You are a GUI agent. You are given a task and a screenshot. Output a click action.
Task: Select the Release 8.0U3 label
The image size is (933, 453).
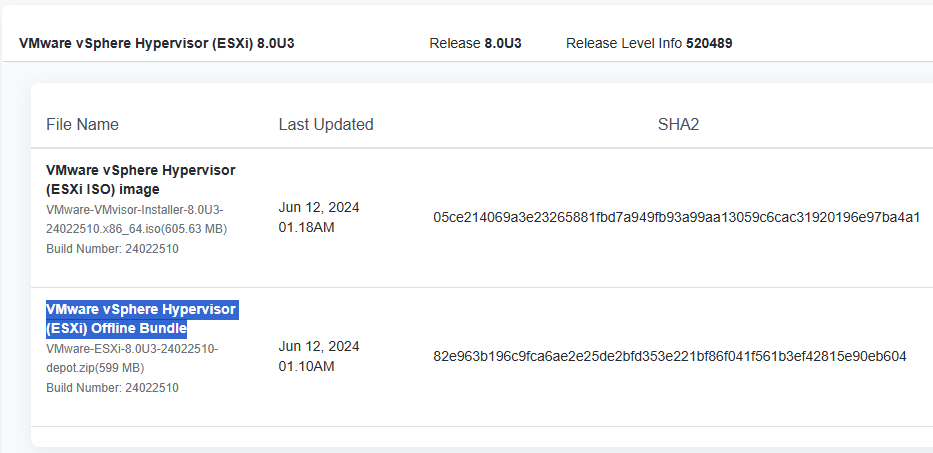475,43
